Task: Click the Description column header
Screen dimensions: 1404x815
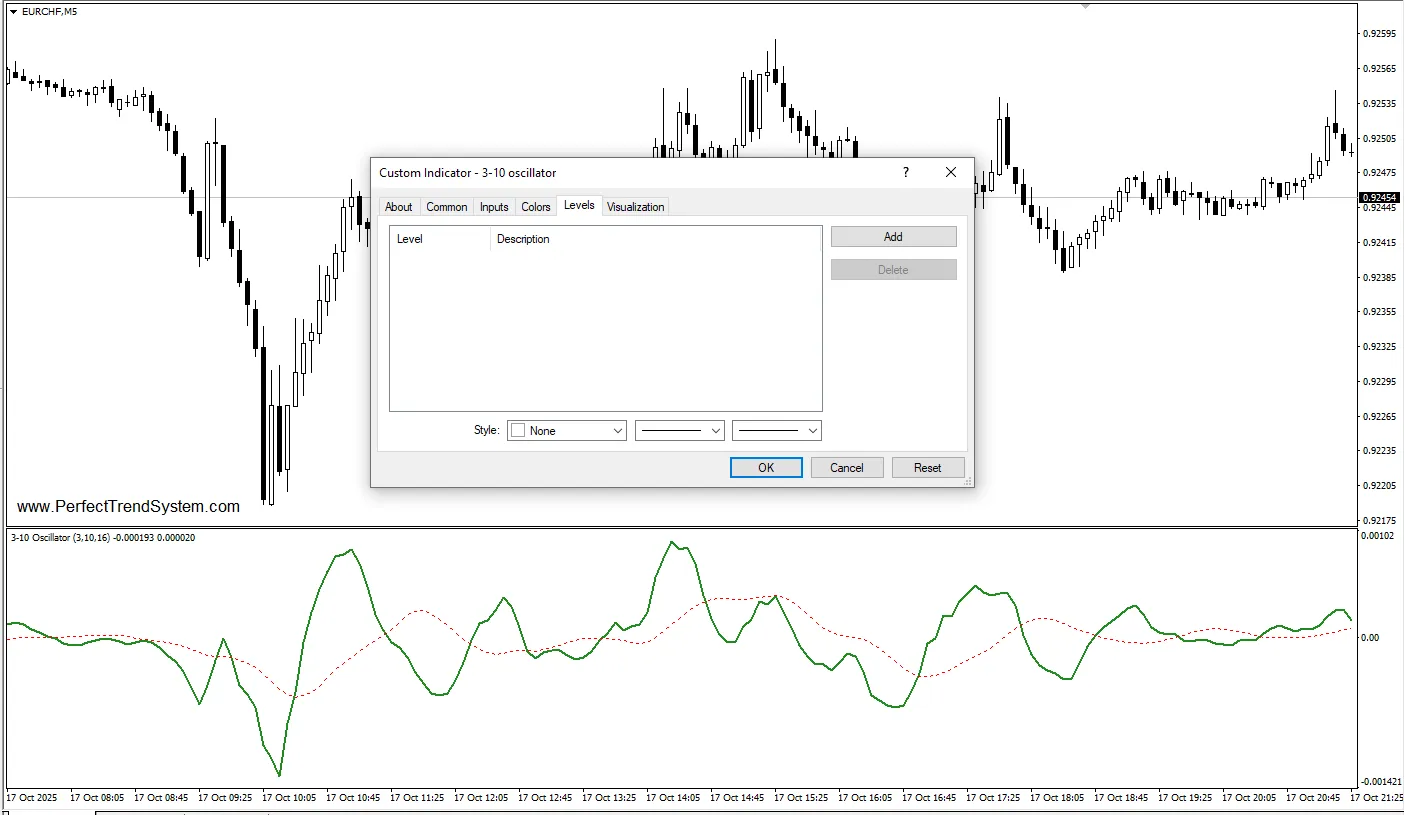Action: click(523, 239)
